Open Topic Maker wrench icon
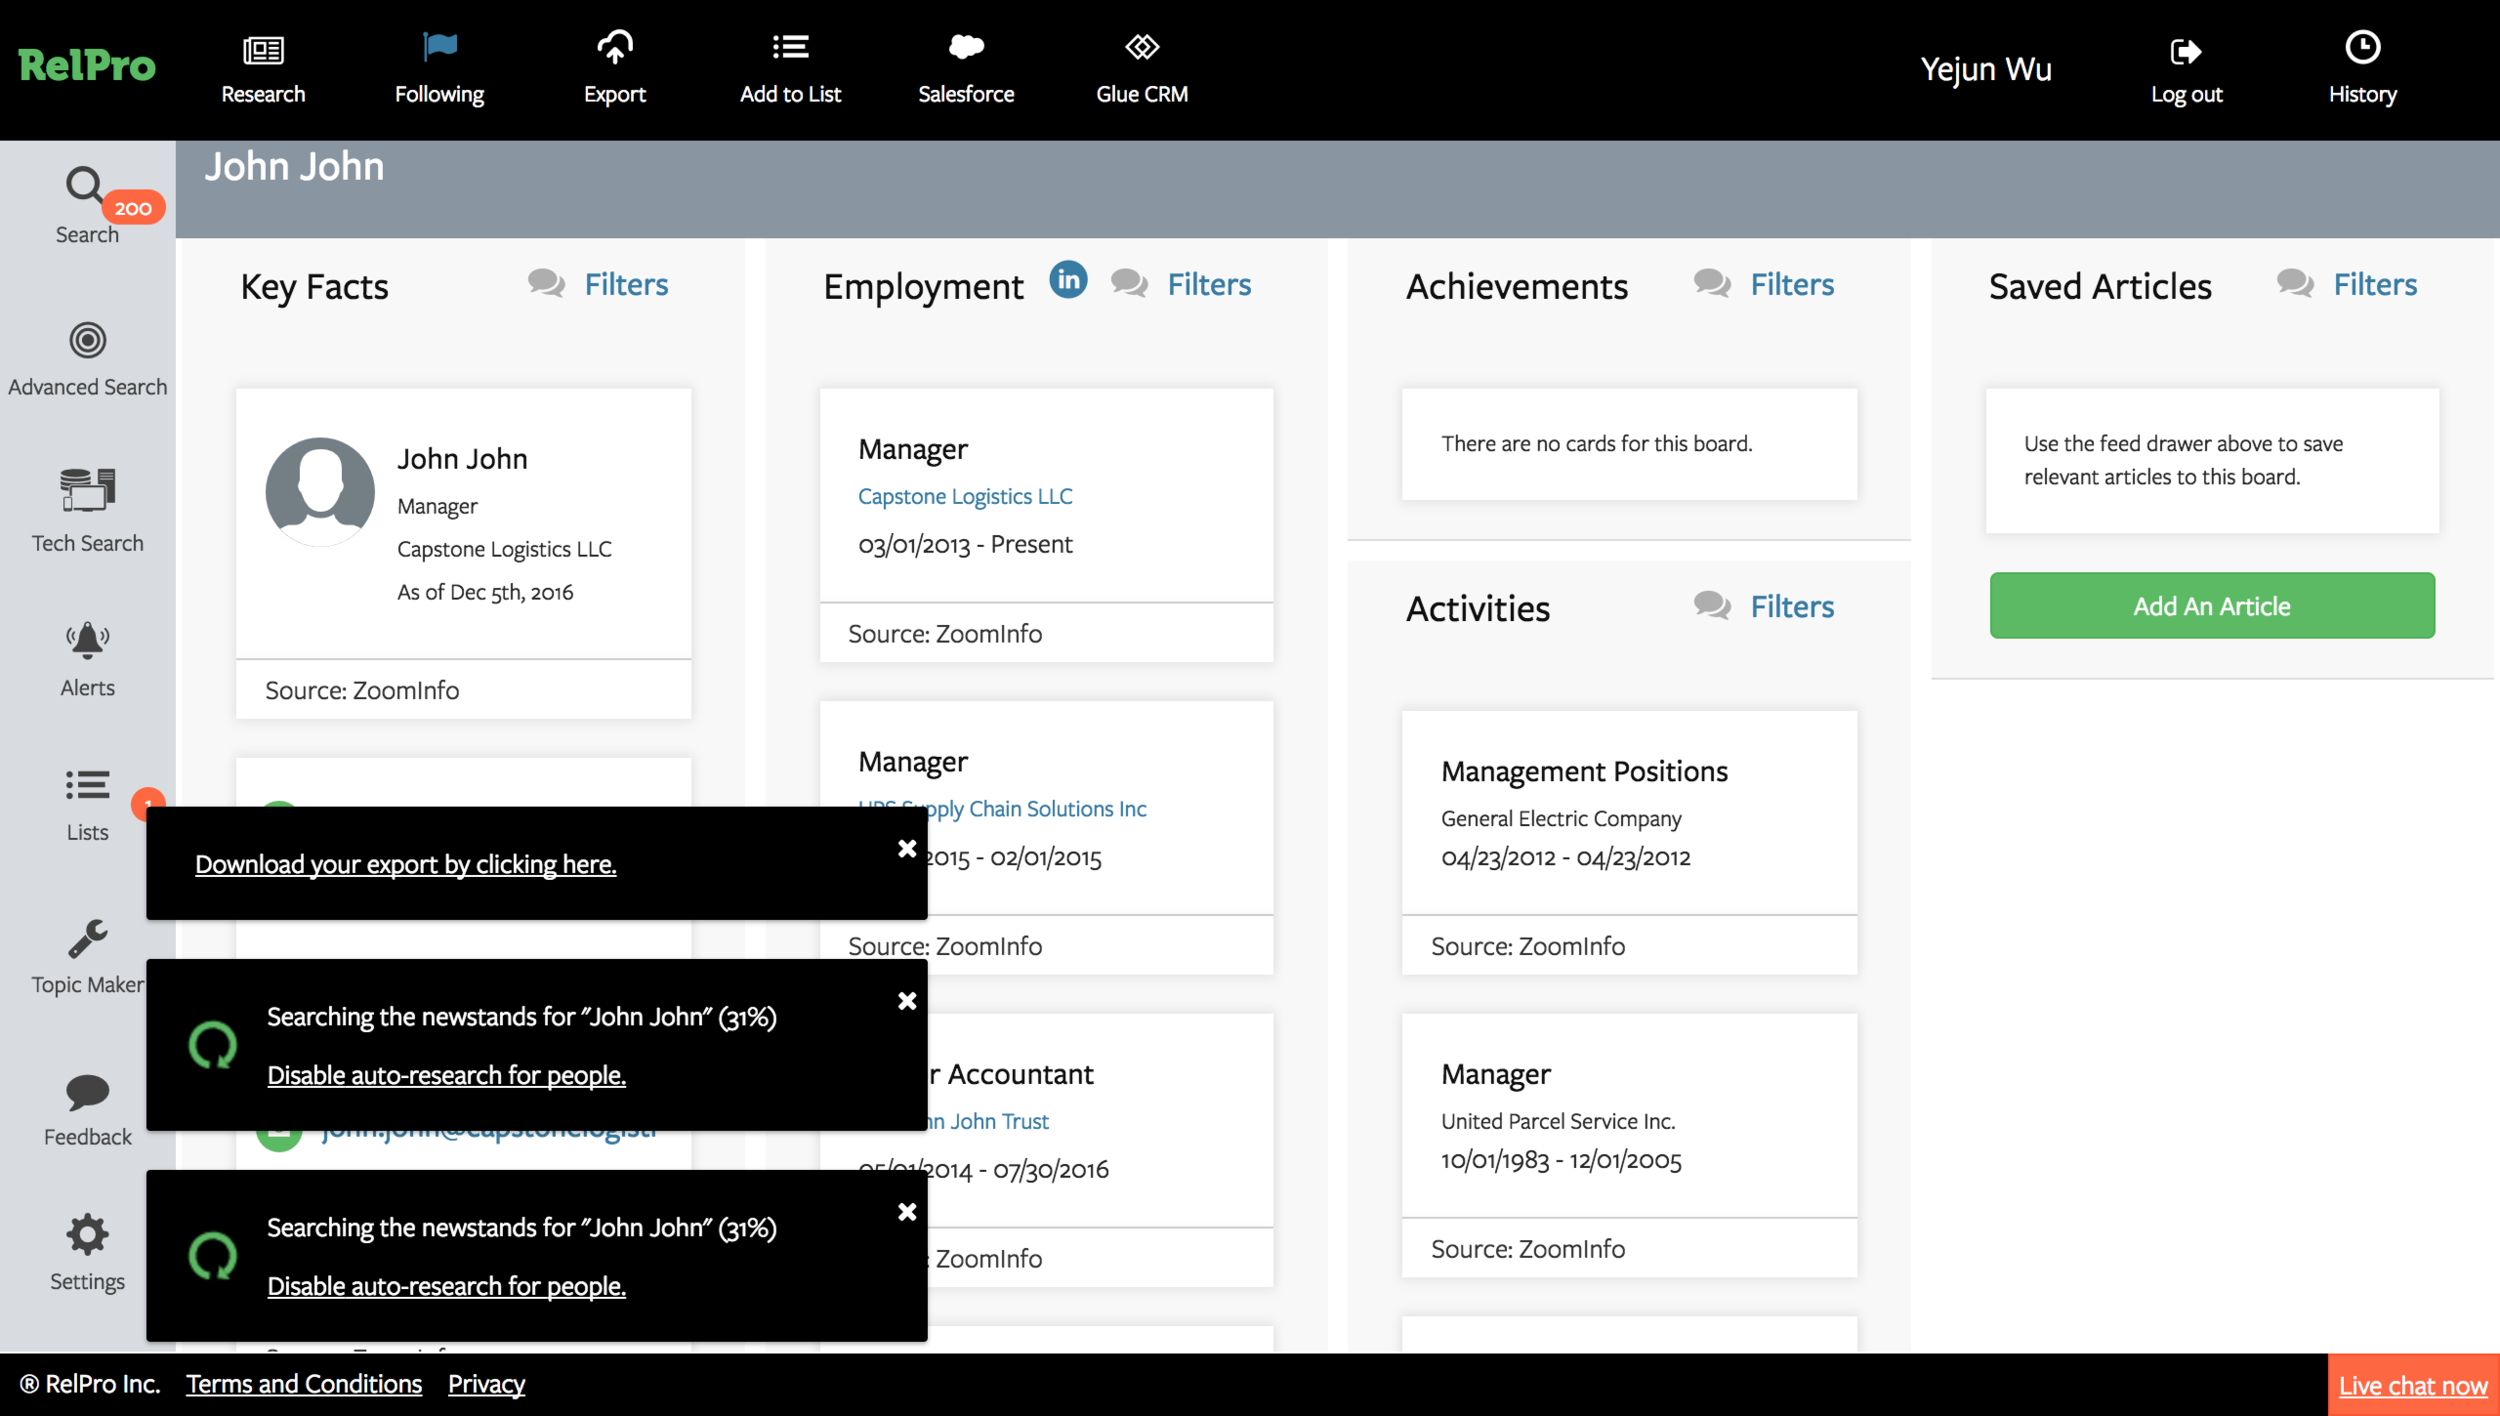 (87, 938)
